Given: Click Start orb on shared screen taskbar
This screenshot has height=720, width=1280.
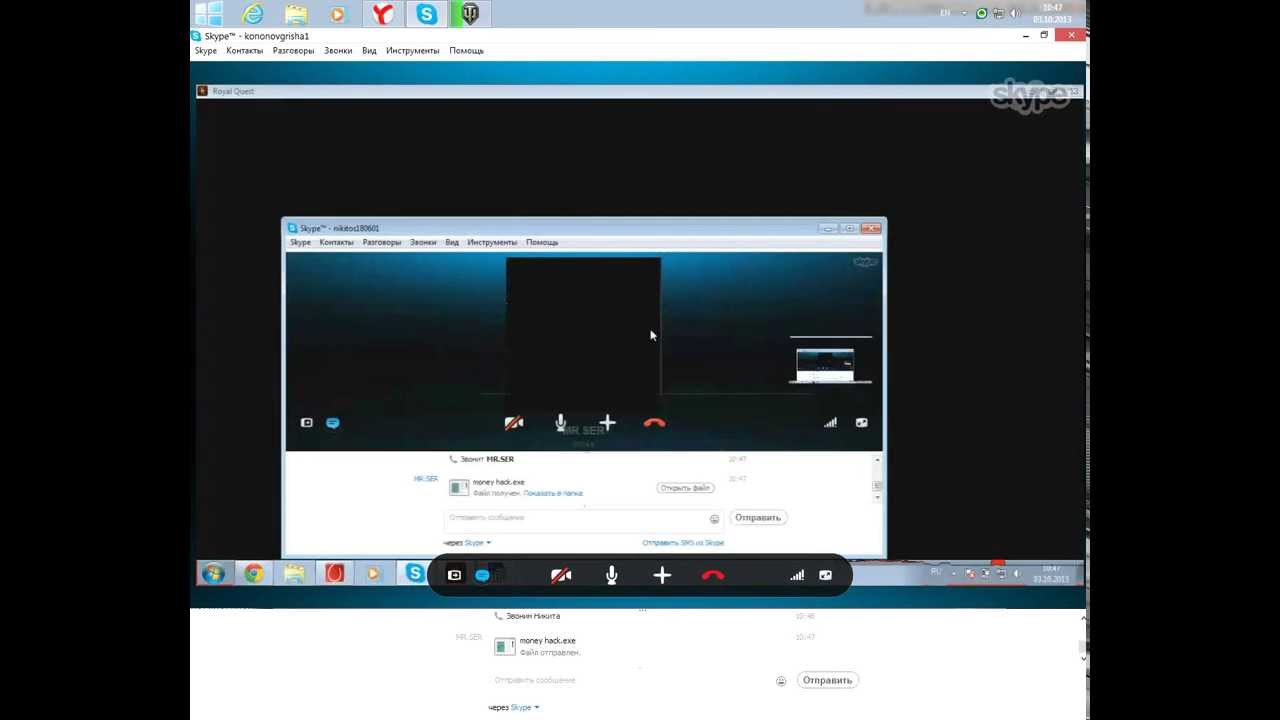Looking at the screenshot, I should point(213,574).
